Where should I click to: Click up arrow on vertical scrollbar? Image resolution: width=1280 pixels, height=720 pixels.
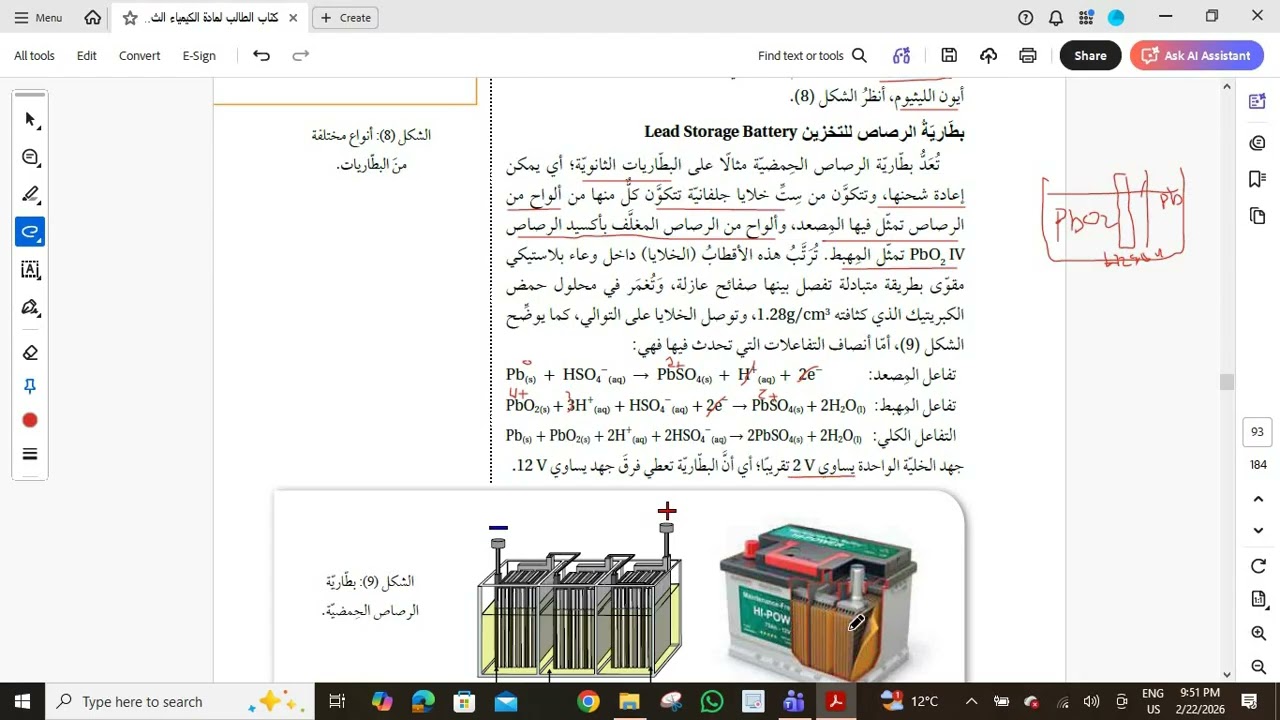click(1227, 87)
